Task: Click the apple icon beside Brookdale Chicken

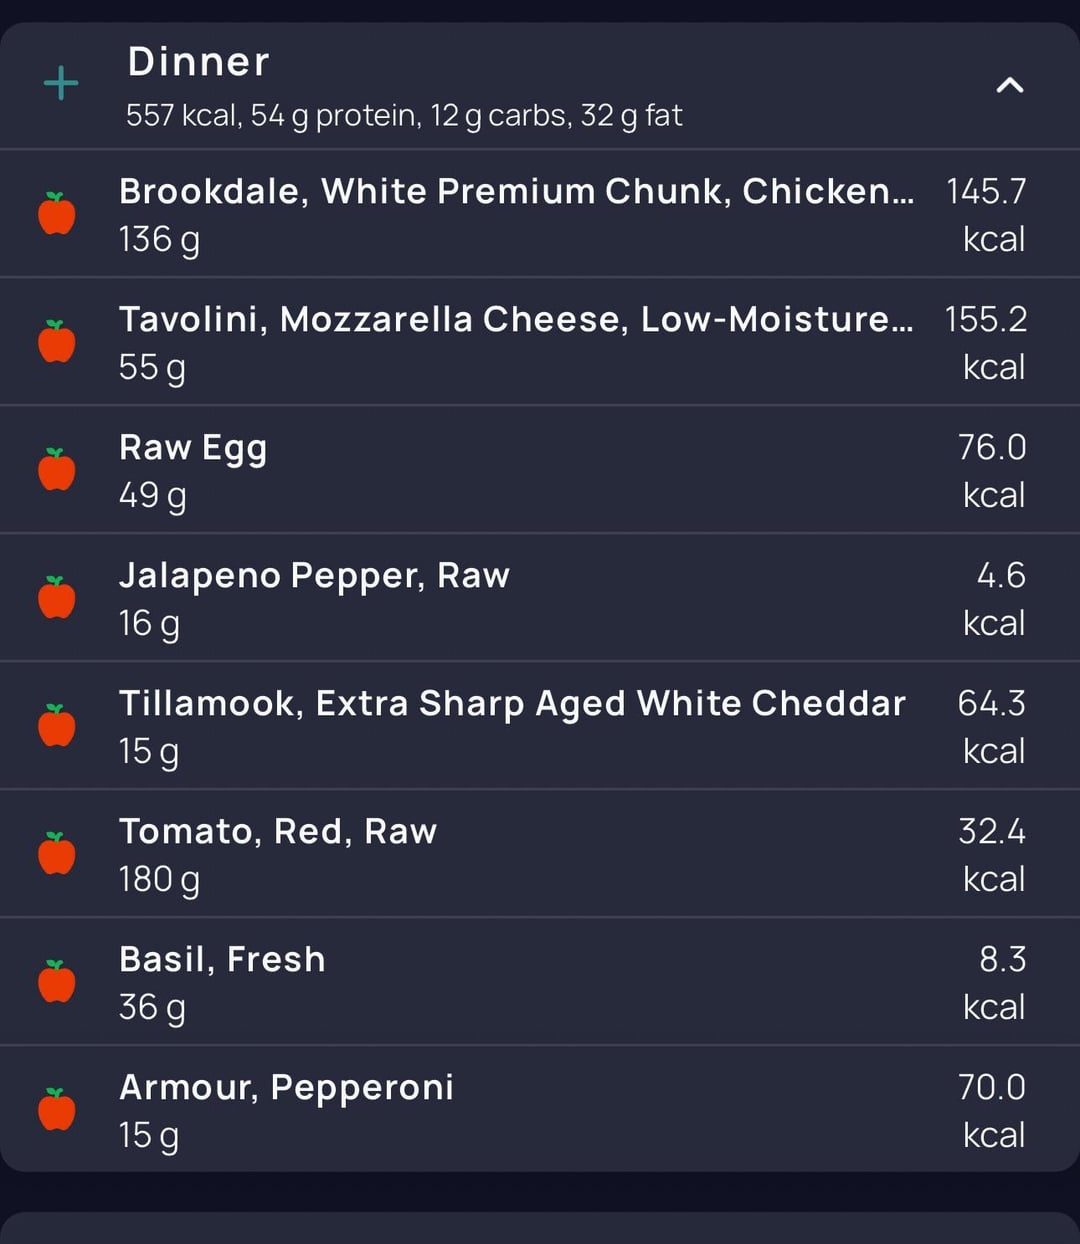Action: point(57,213)
